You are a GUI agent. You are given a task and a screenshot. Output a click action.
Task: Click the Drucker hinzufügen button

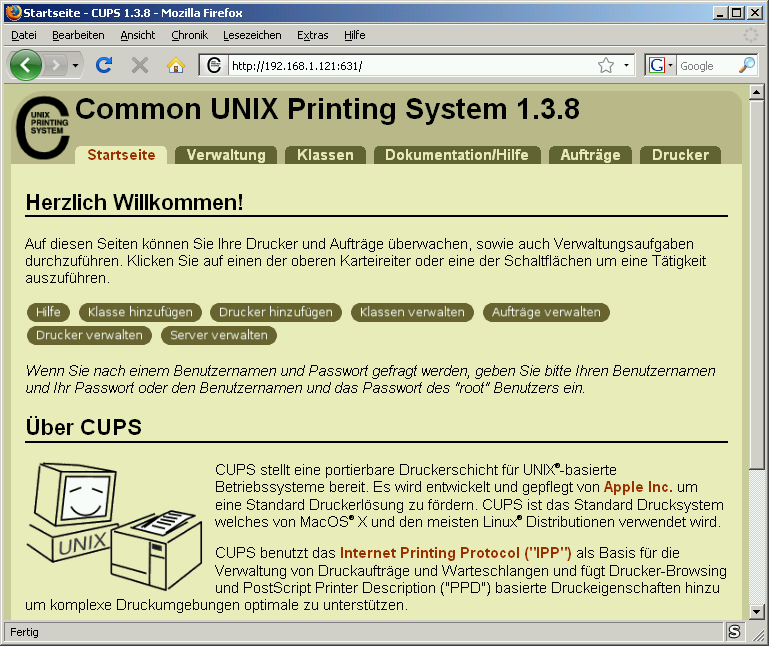(276, 312)
